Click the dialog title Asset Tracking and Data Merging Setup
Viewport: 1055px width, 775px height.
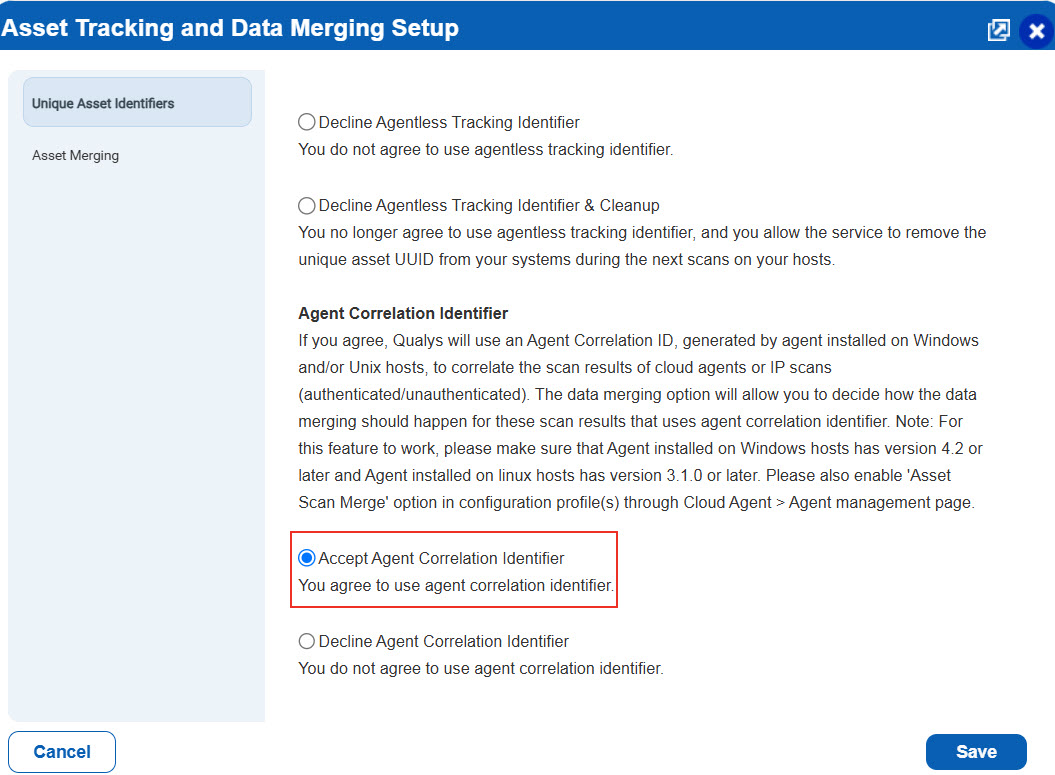click(230, 28)
